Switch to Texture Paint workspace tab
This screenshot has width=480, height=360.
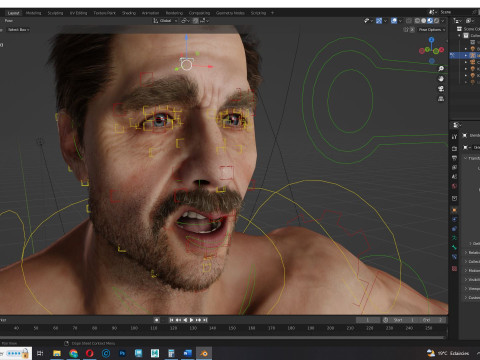pyautogui.click(x=104, y=13)
